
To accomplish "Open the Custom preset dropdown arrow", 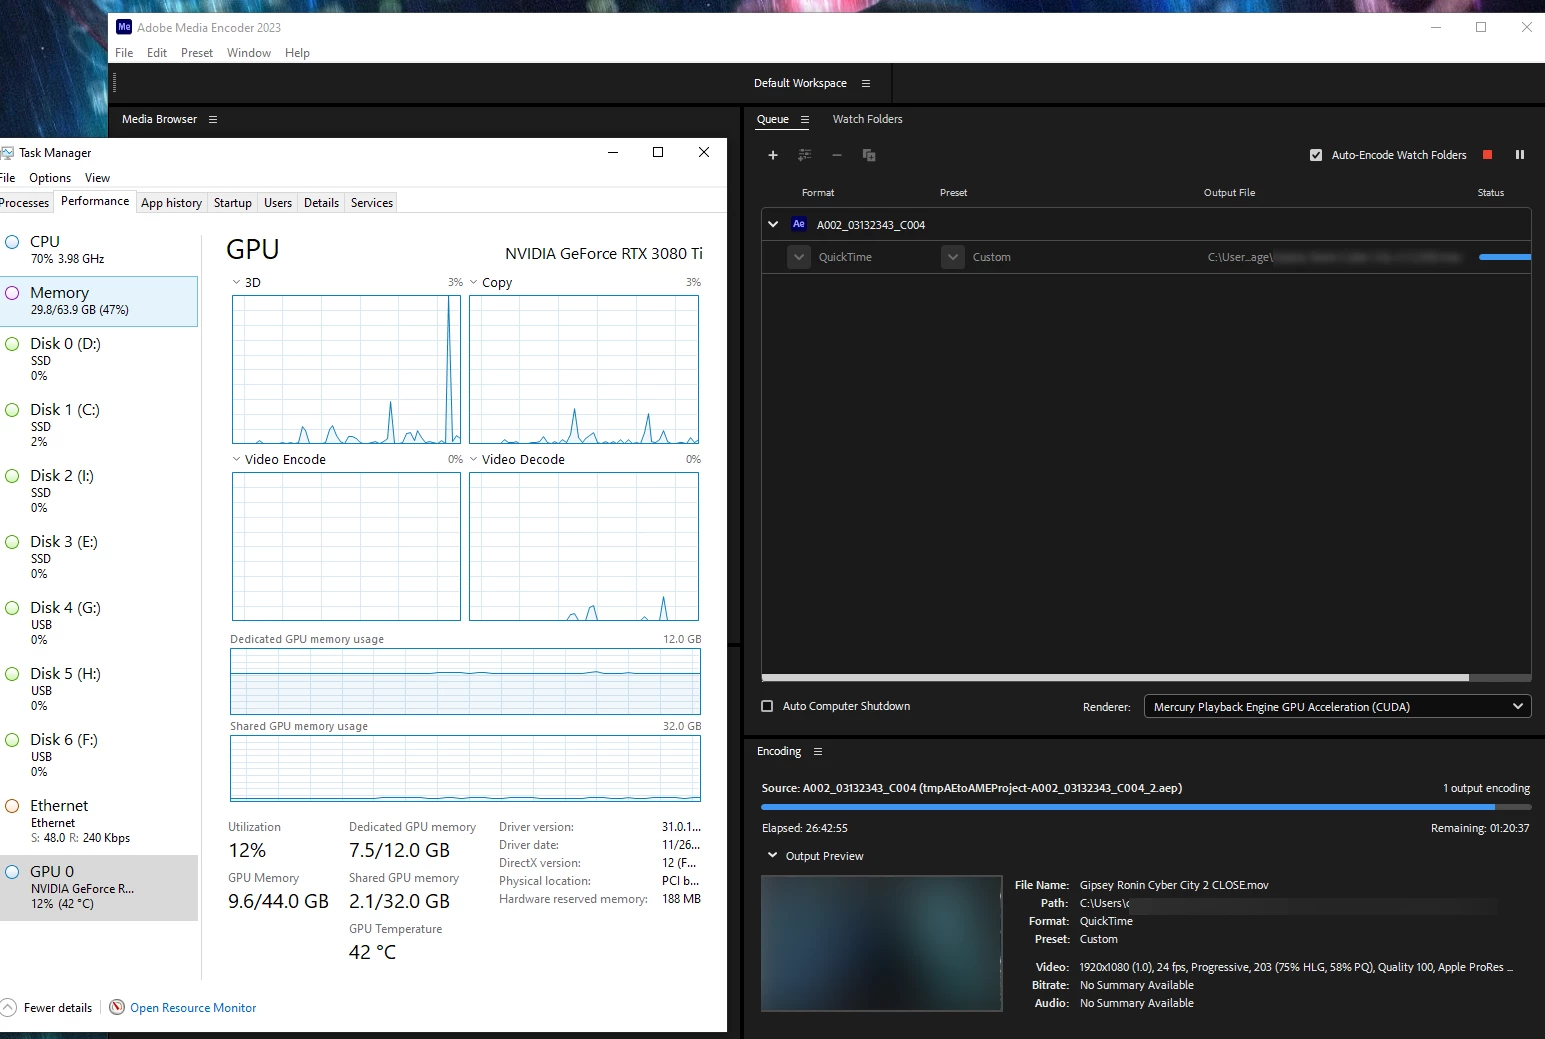I will 953,257.
